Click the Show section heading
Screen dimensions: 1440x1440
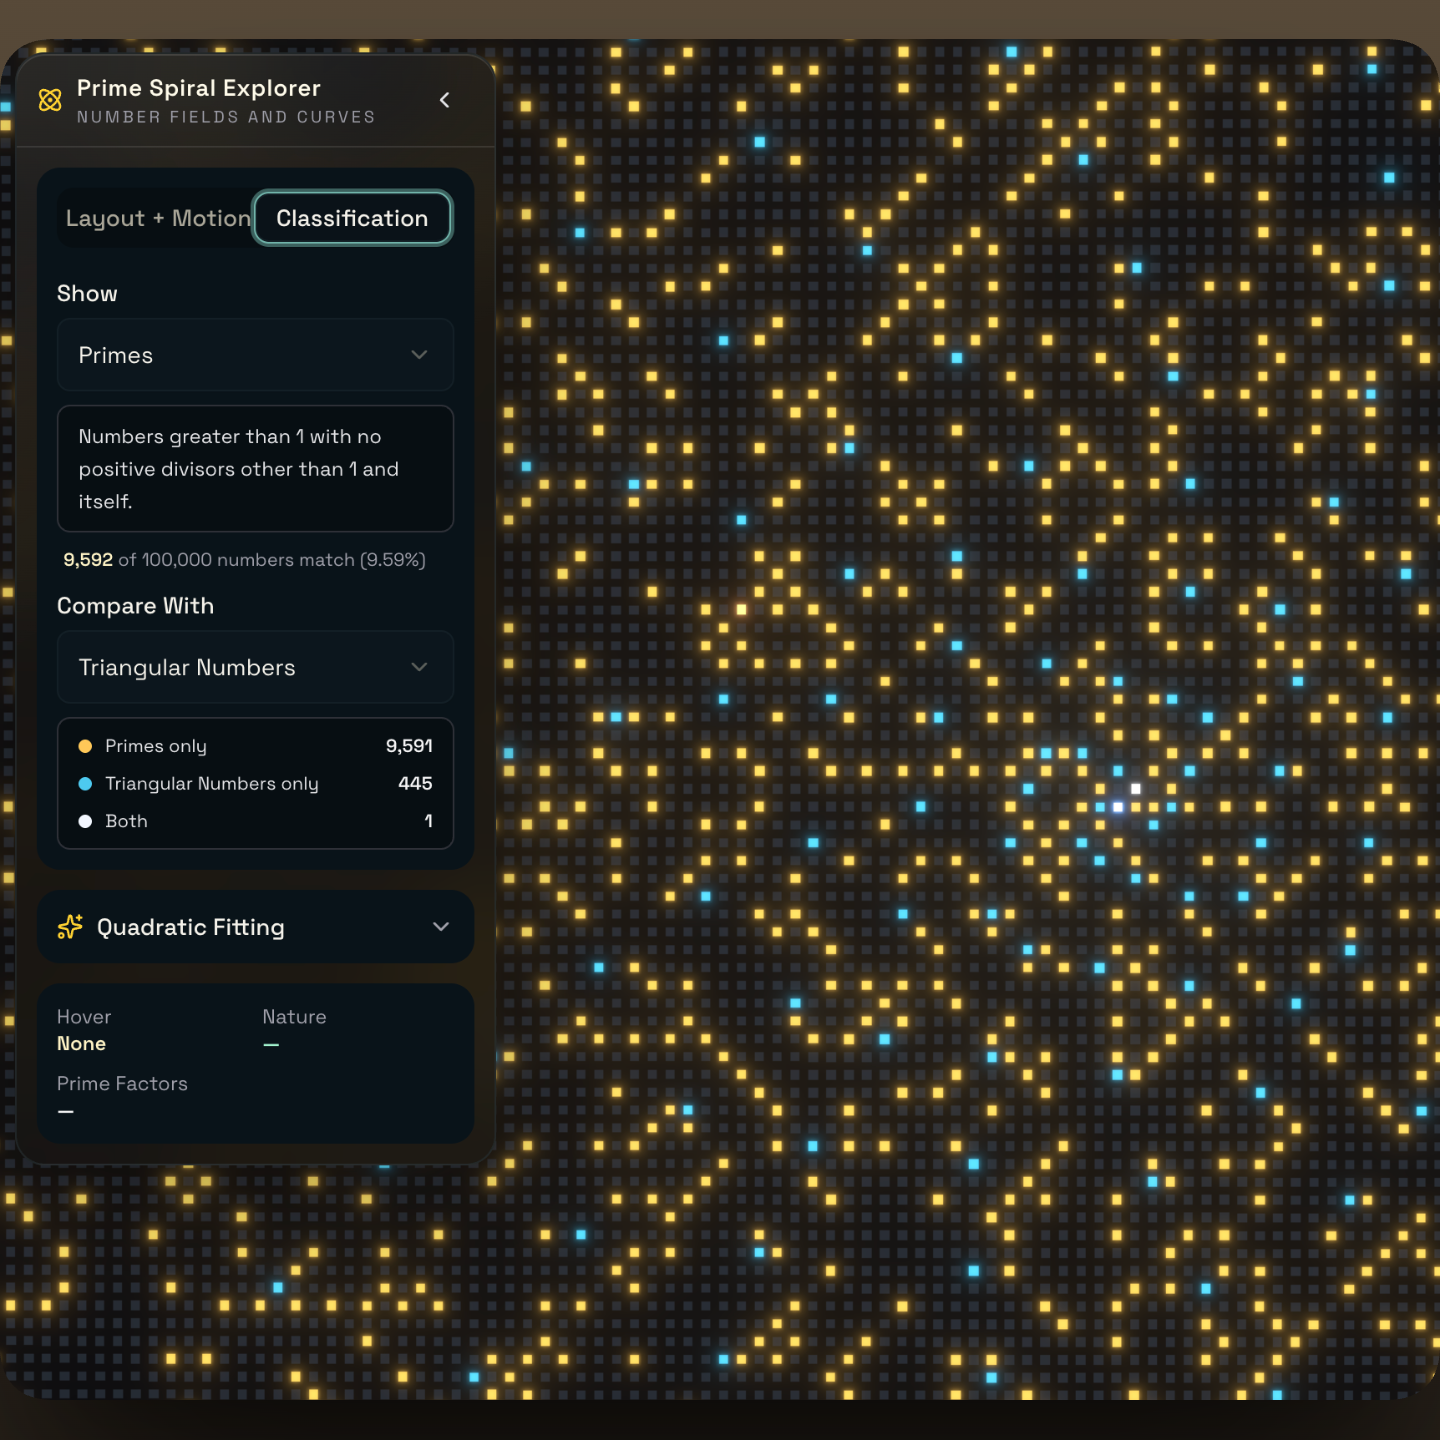pos(87,294)
